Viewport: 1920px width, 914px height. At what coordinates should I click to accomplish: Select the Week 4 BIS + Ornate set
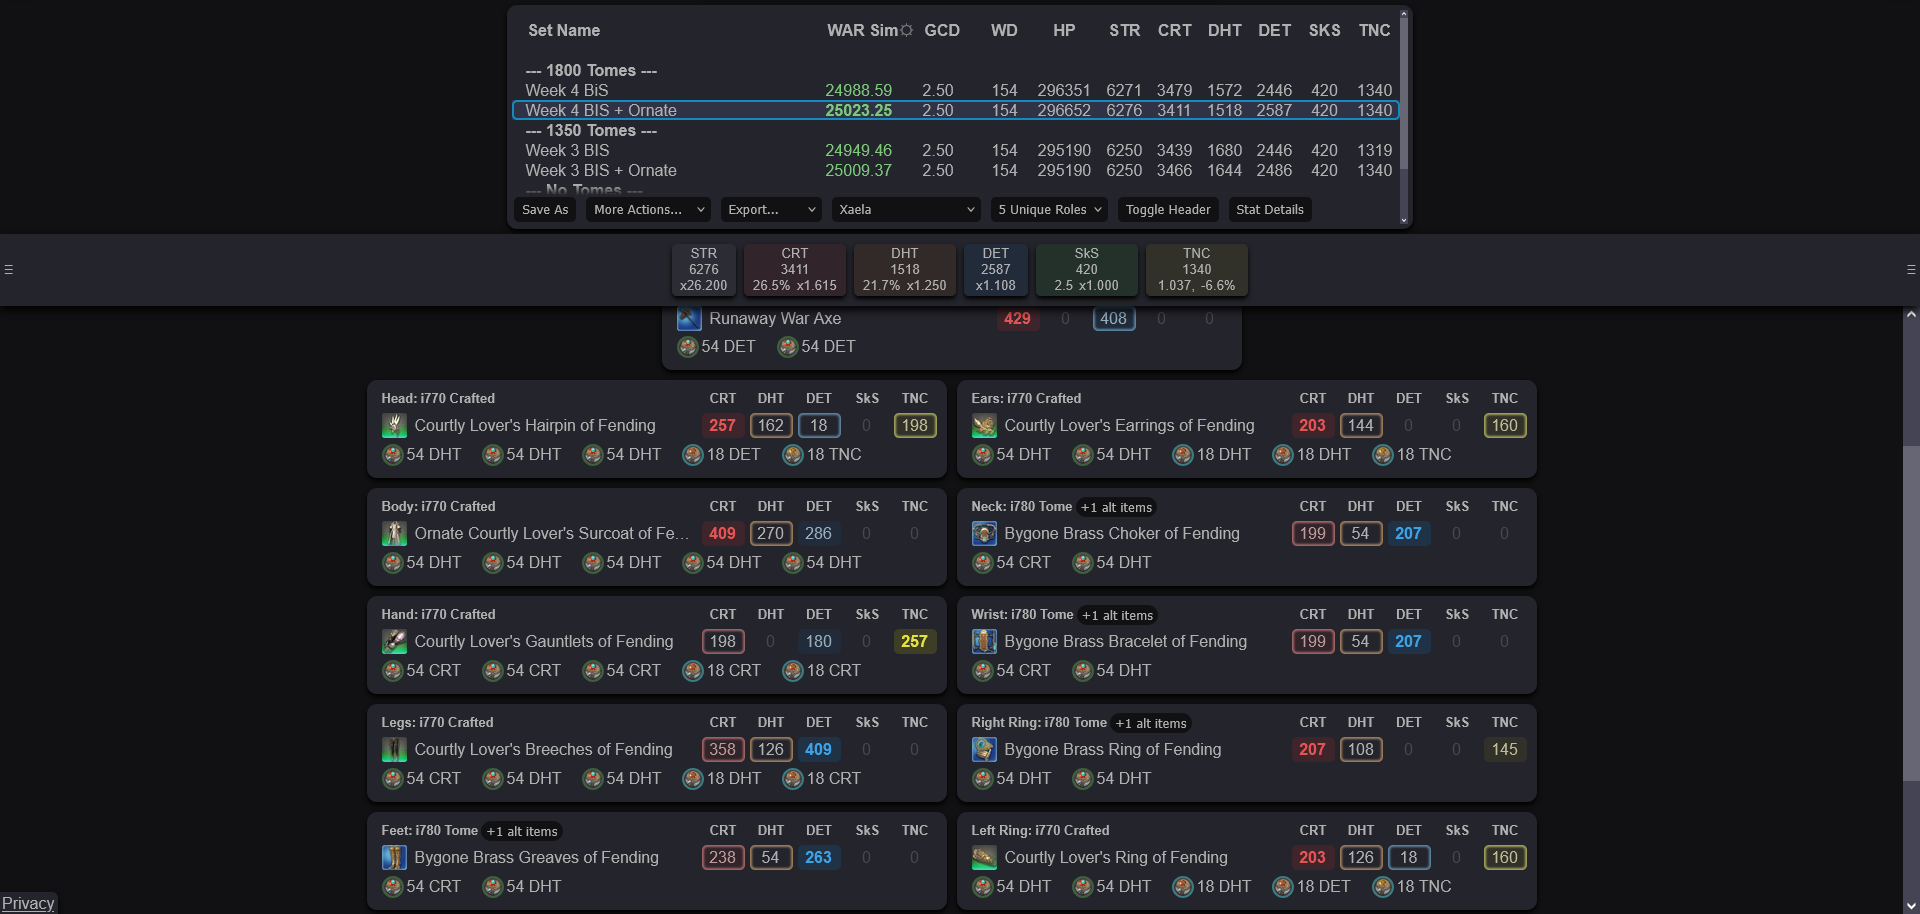coord(955,111)
